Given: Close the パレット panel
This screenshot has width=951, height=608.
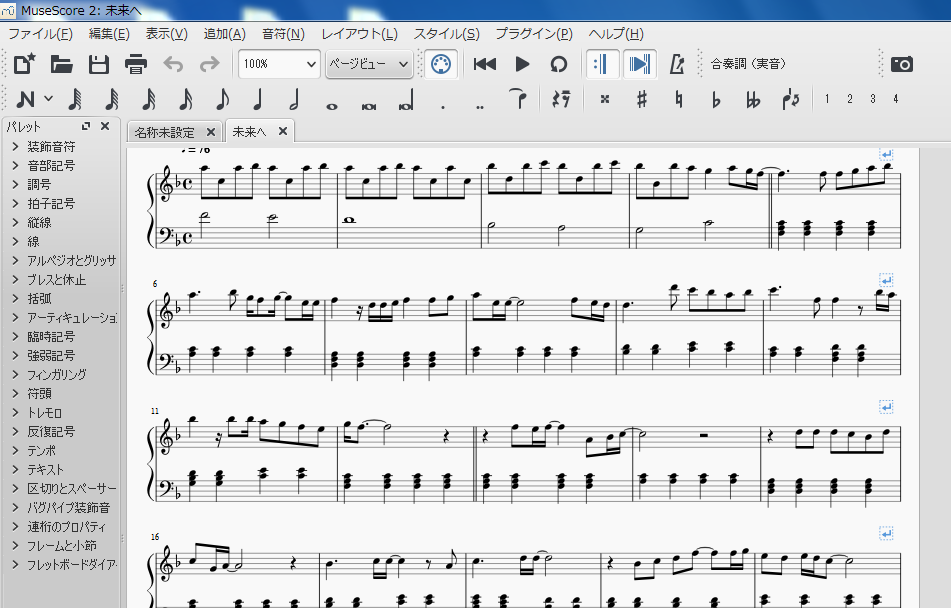Looking at the screenshot, I should pos(105,126).
